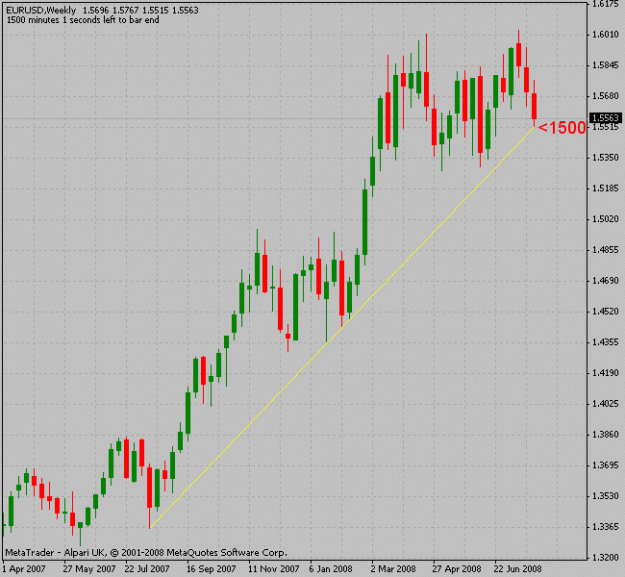Click the 1.3365 price axis label
Viewport: 625px width, 577px height.
click(605, 527)
